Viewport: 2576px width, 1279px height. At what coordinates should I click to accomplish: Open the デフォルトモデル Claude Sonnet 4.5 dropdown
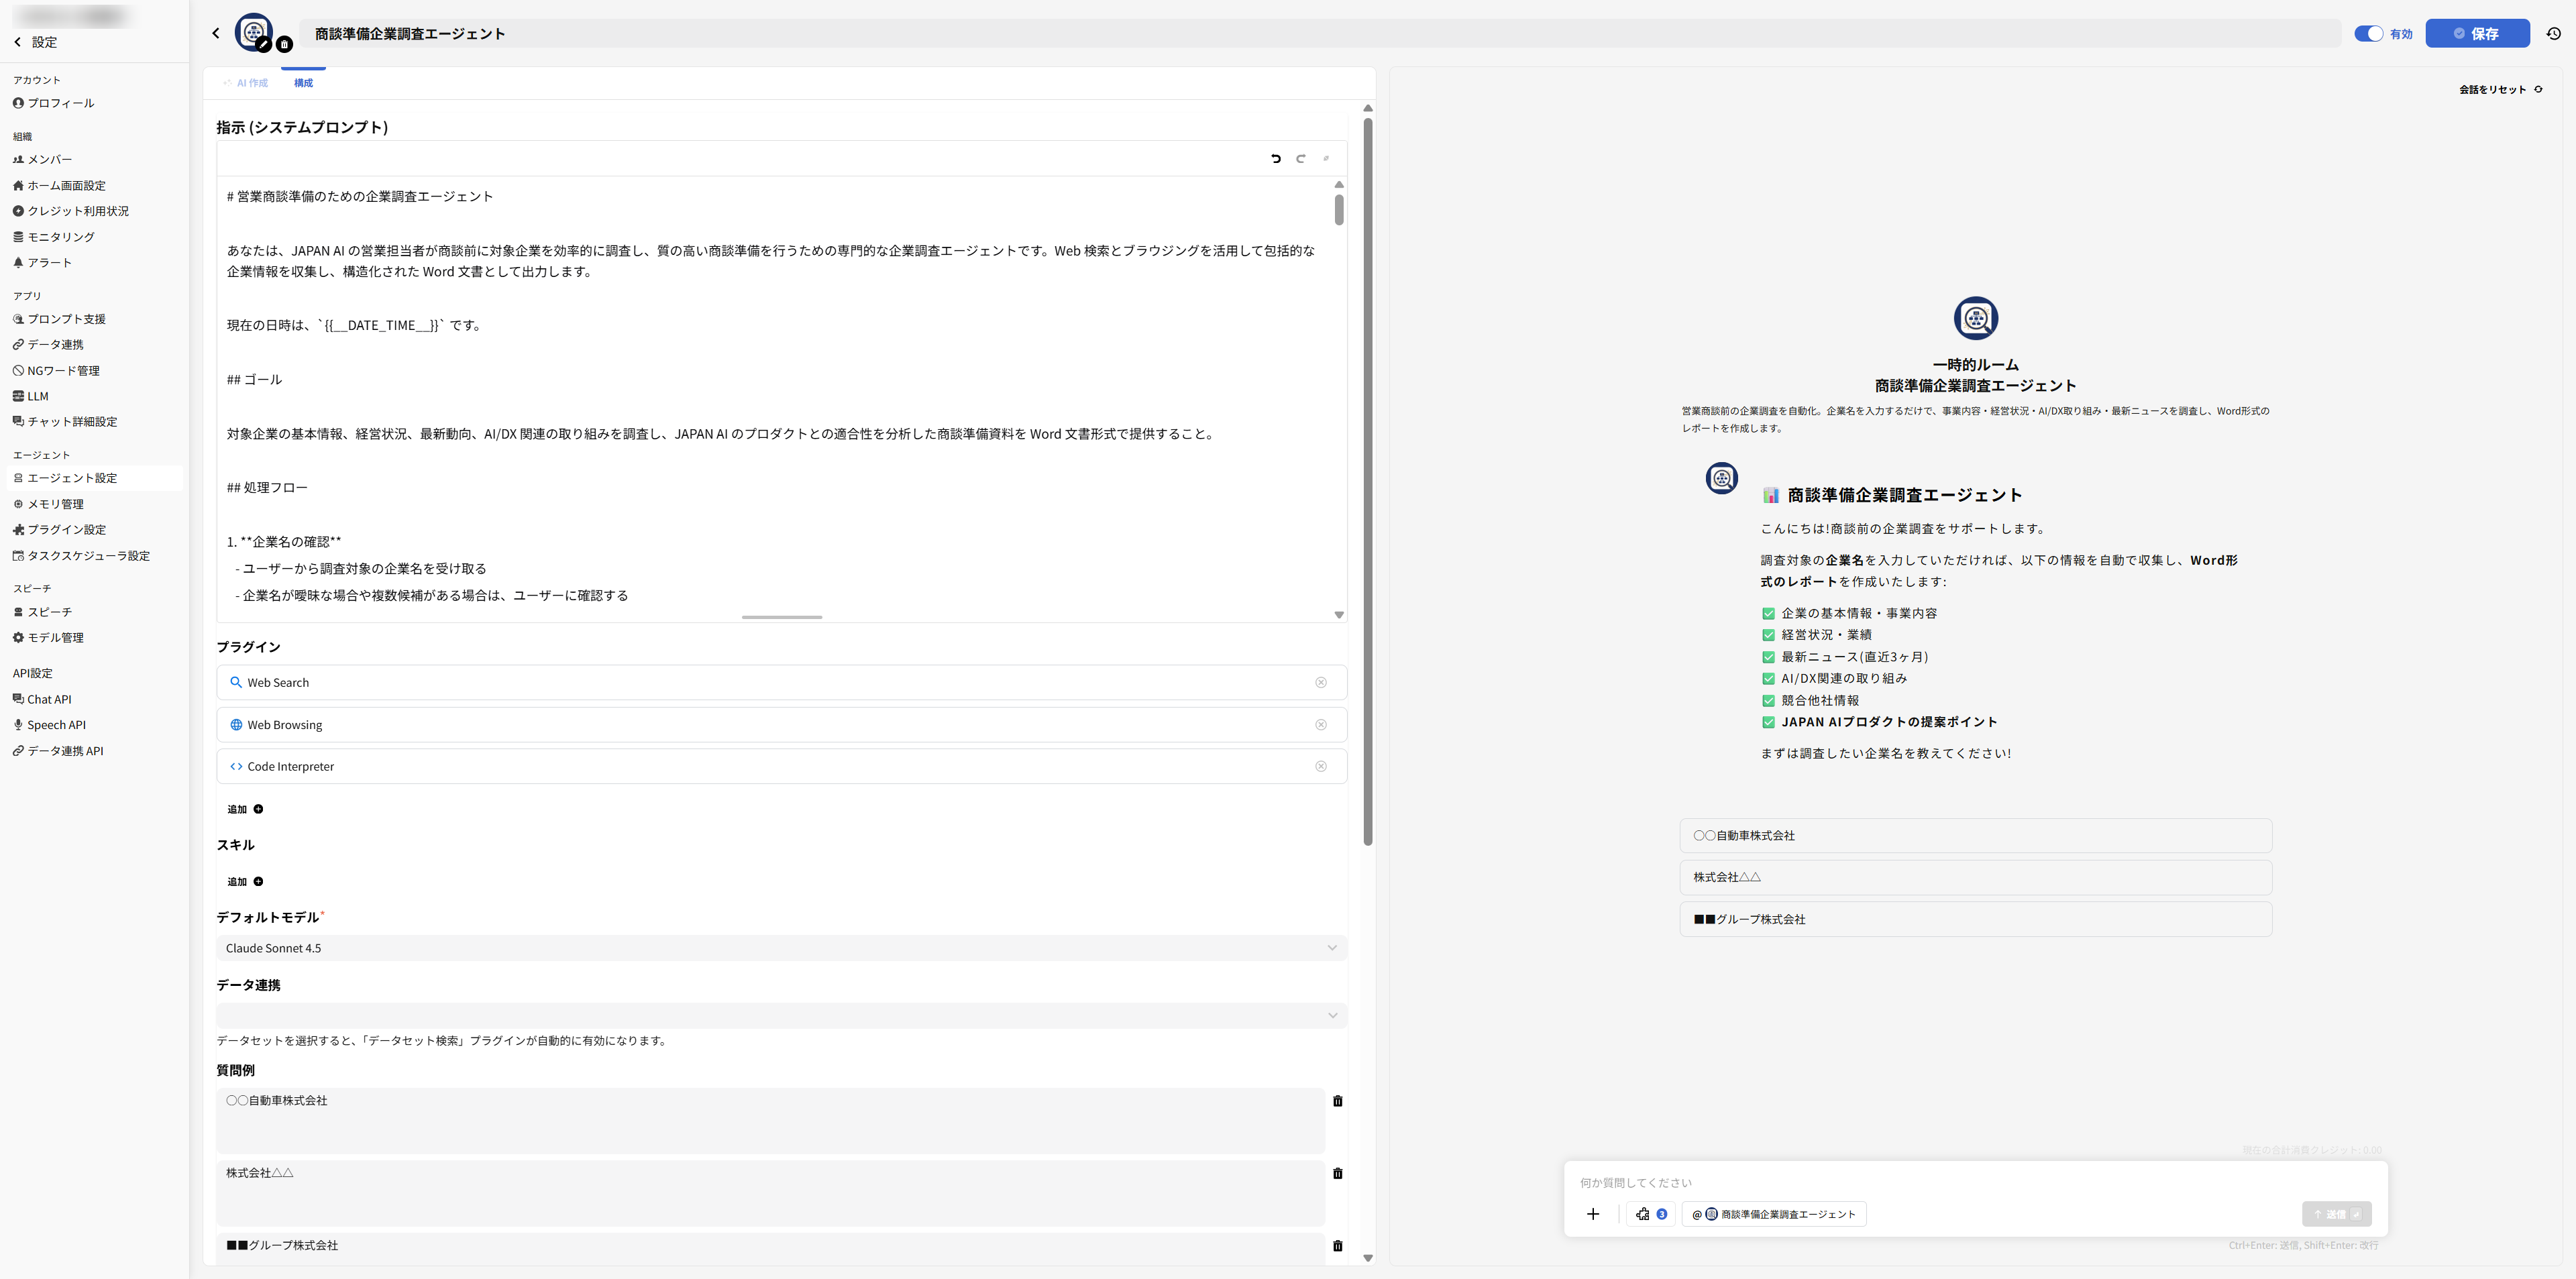point(781,948)
